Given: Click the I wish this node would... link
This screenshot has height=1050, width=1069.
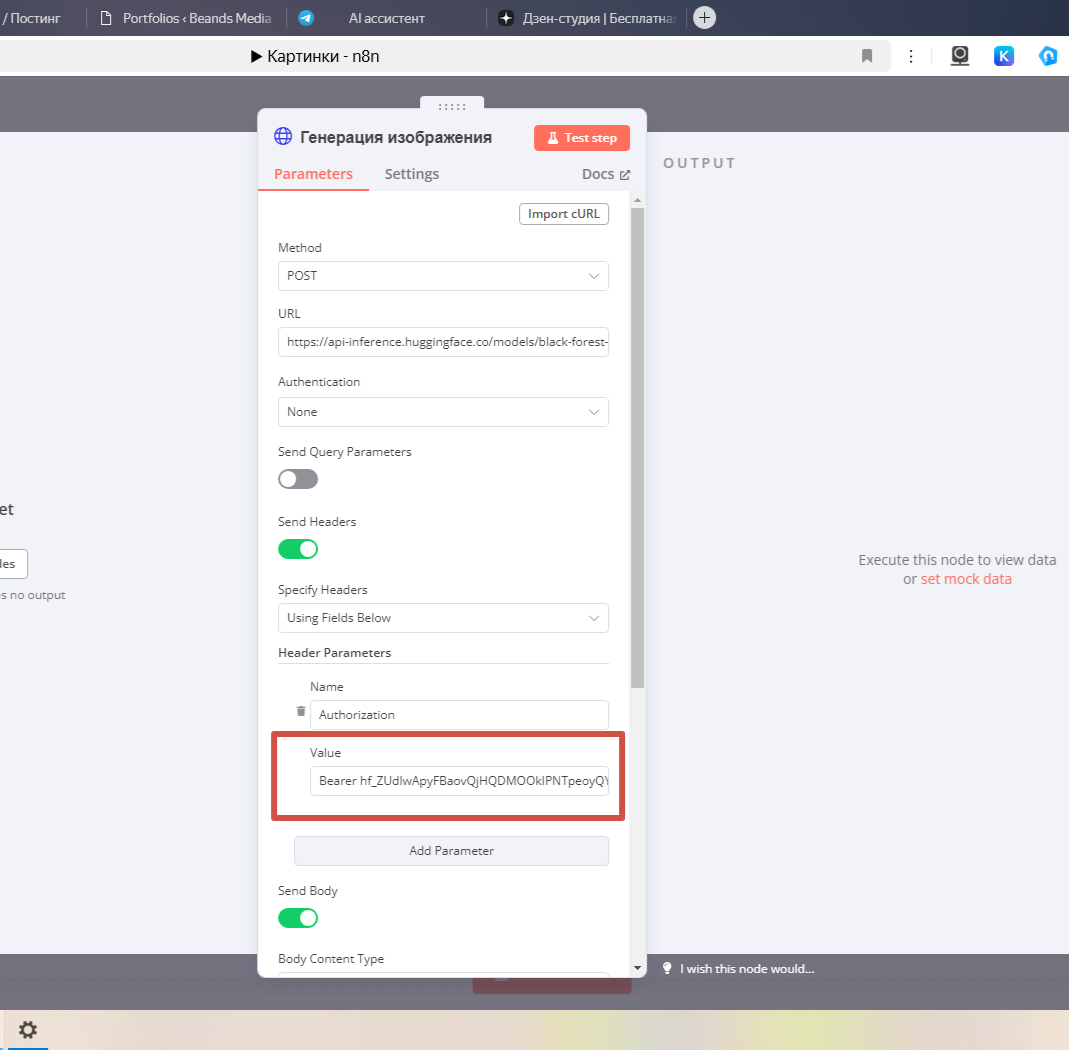Looking at the screenshot, I should (x=747, y=969).
